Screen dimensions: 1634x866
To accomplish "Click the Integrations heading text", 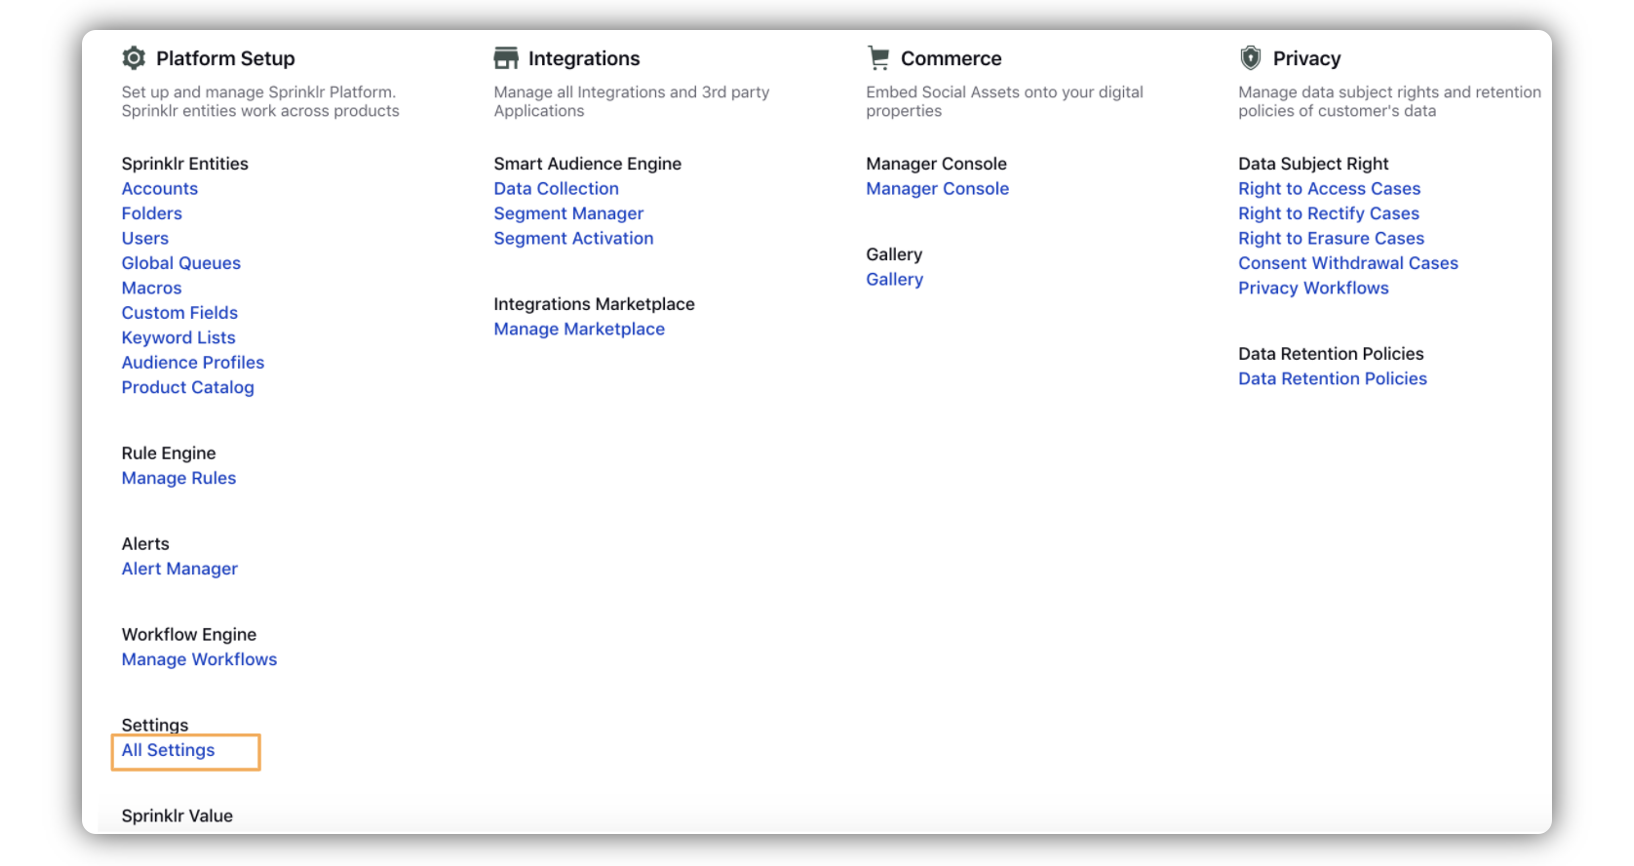I will (584, 59).
